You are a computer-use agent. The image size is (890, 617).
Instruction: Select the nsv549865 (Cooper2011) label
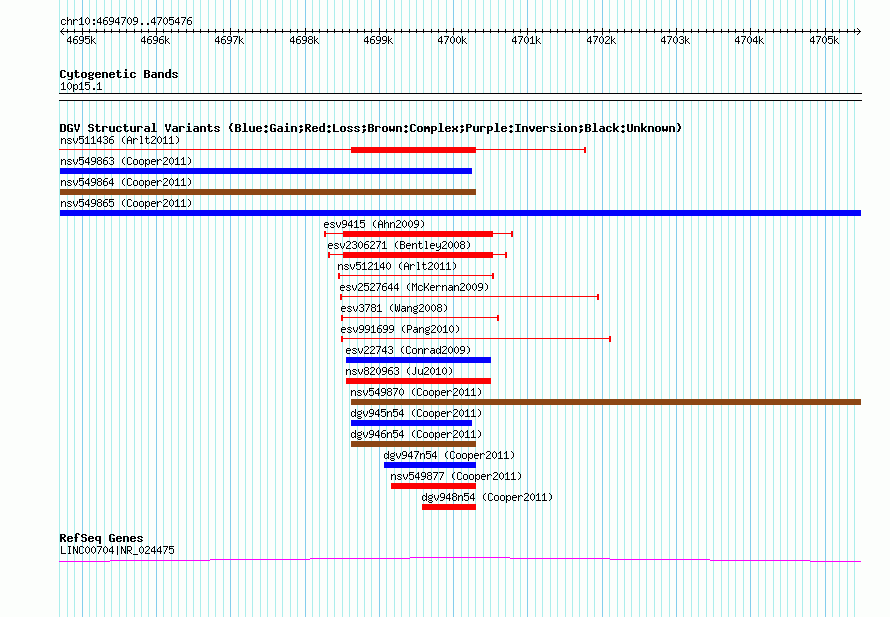(126, 203)
